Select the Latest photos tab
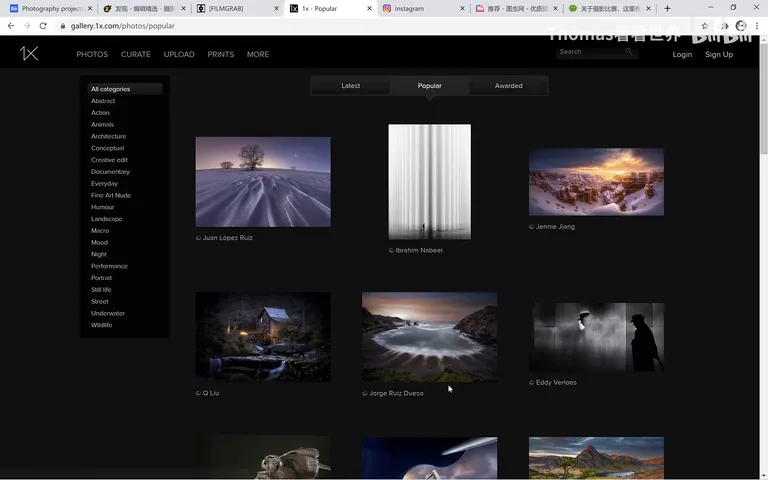This screenshot has width=768, height=480. (x=351, y=86)
